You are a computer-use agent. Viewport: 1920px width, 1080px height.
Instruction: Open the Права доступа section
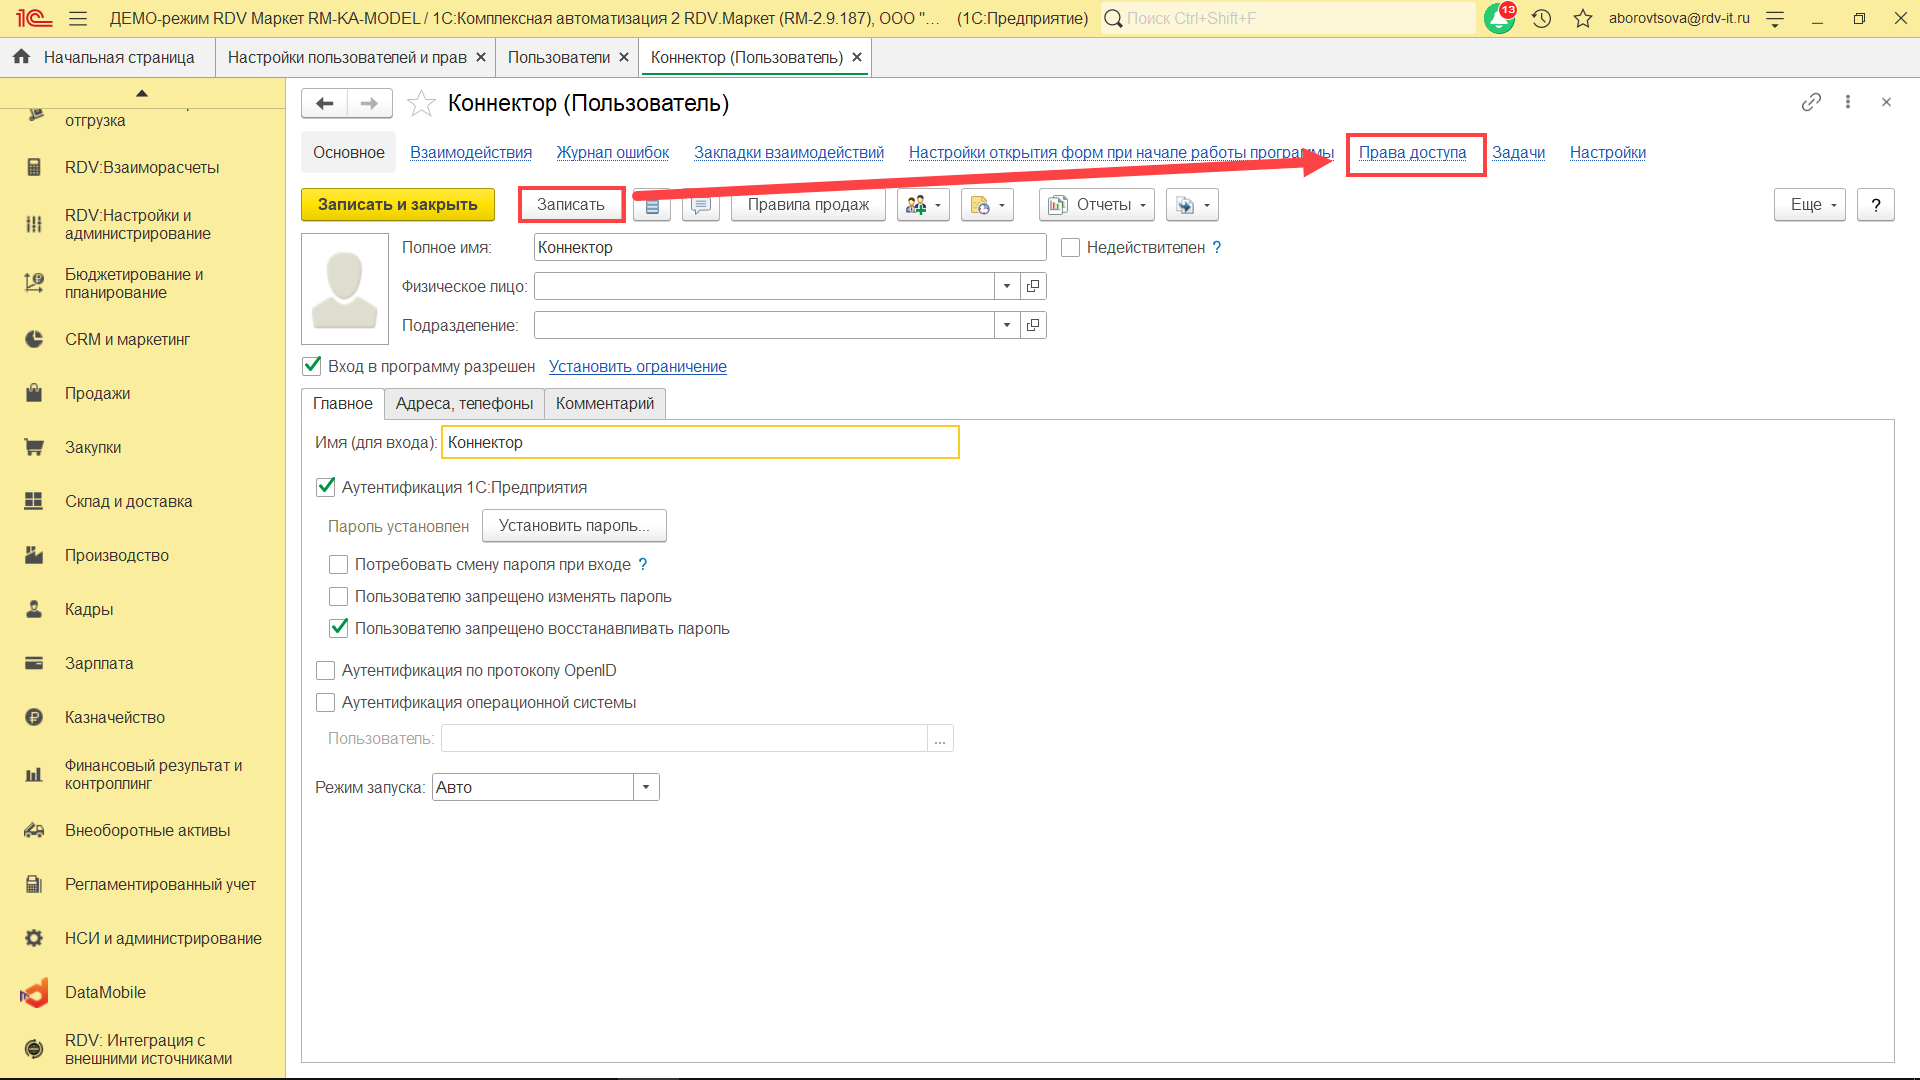(1412, 153)
